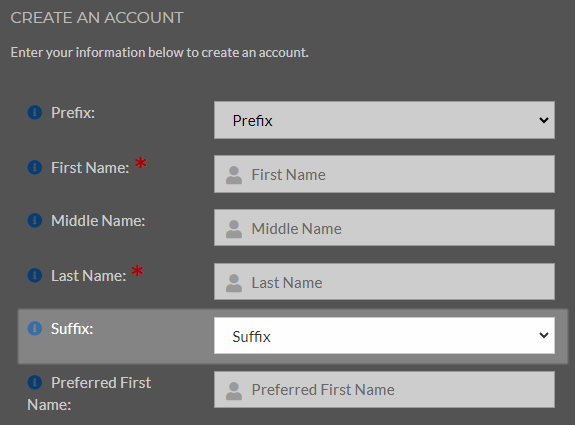Open the Suffix dropdown menu
This screenshot has height=425, width=575.
(384, 336)
